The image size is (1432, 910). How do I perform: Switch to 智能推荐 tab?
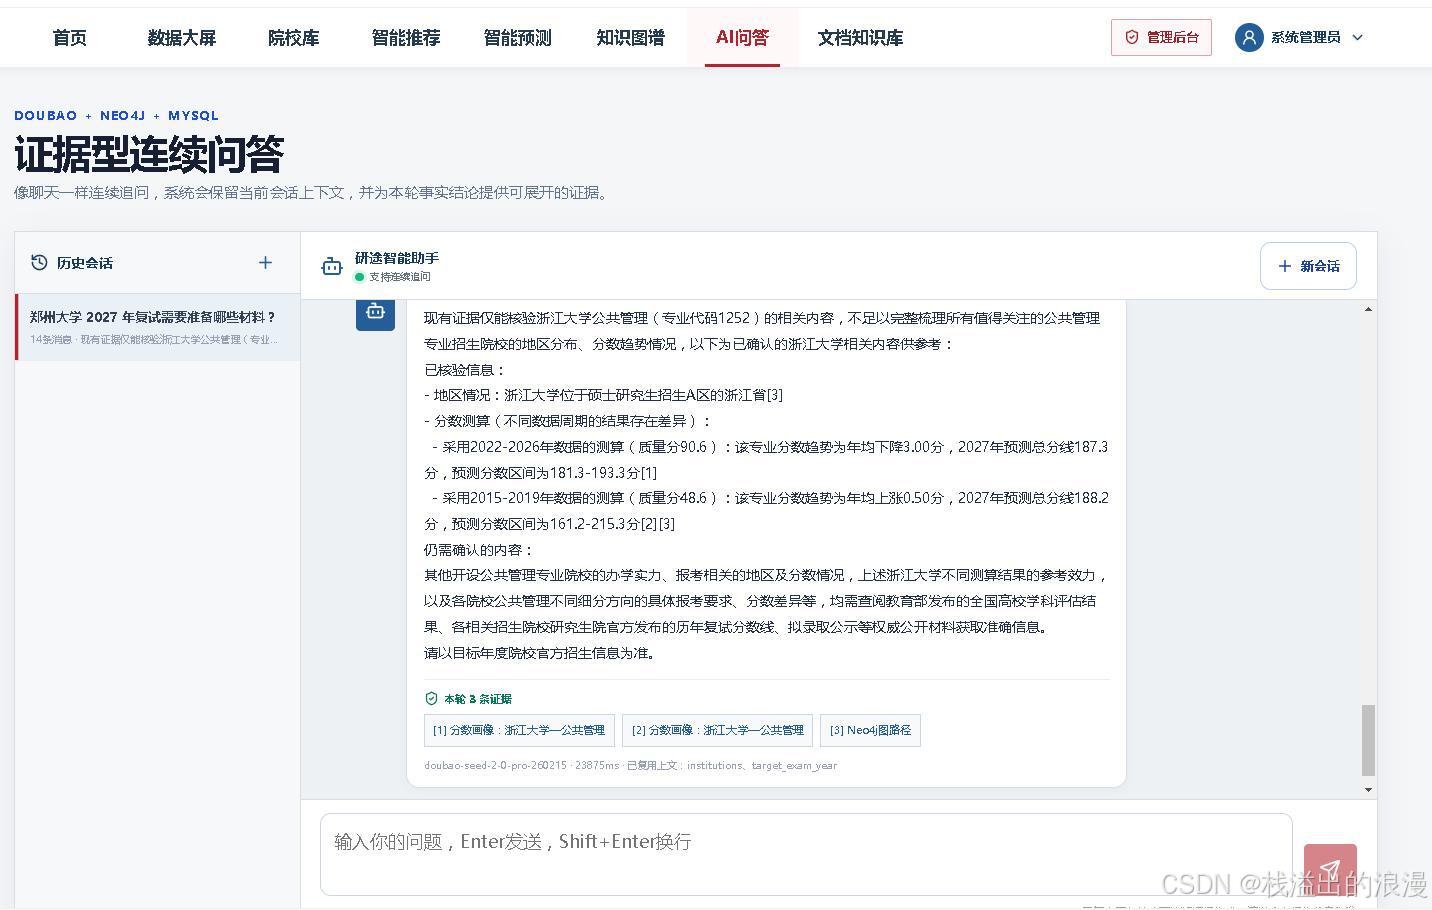tap(405, 38)
